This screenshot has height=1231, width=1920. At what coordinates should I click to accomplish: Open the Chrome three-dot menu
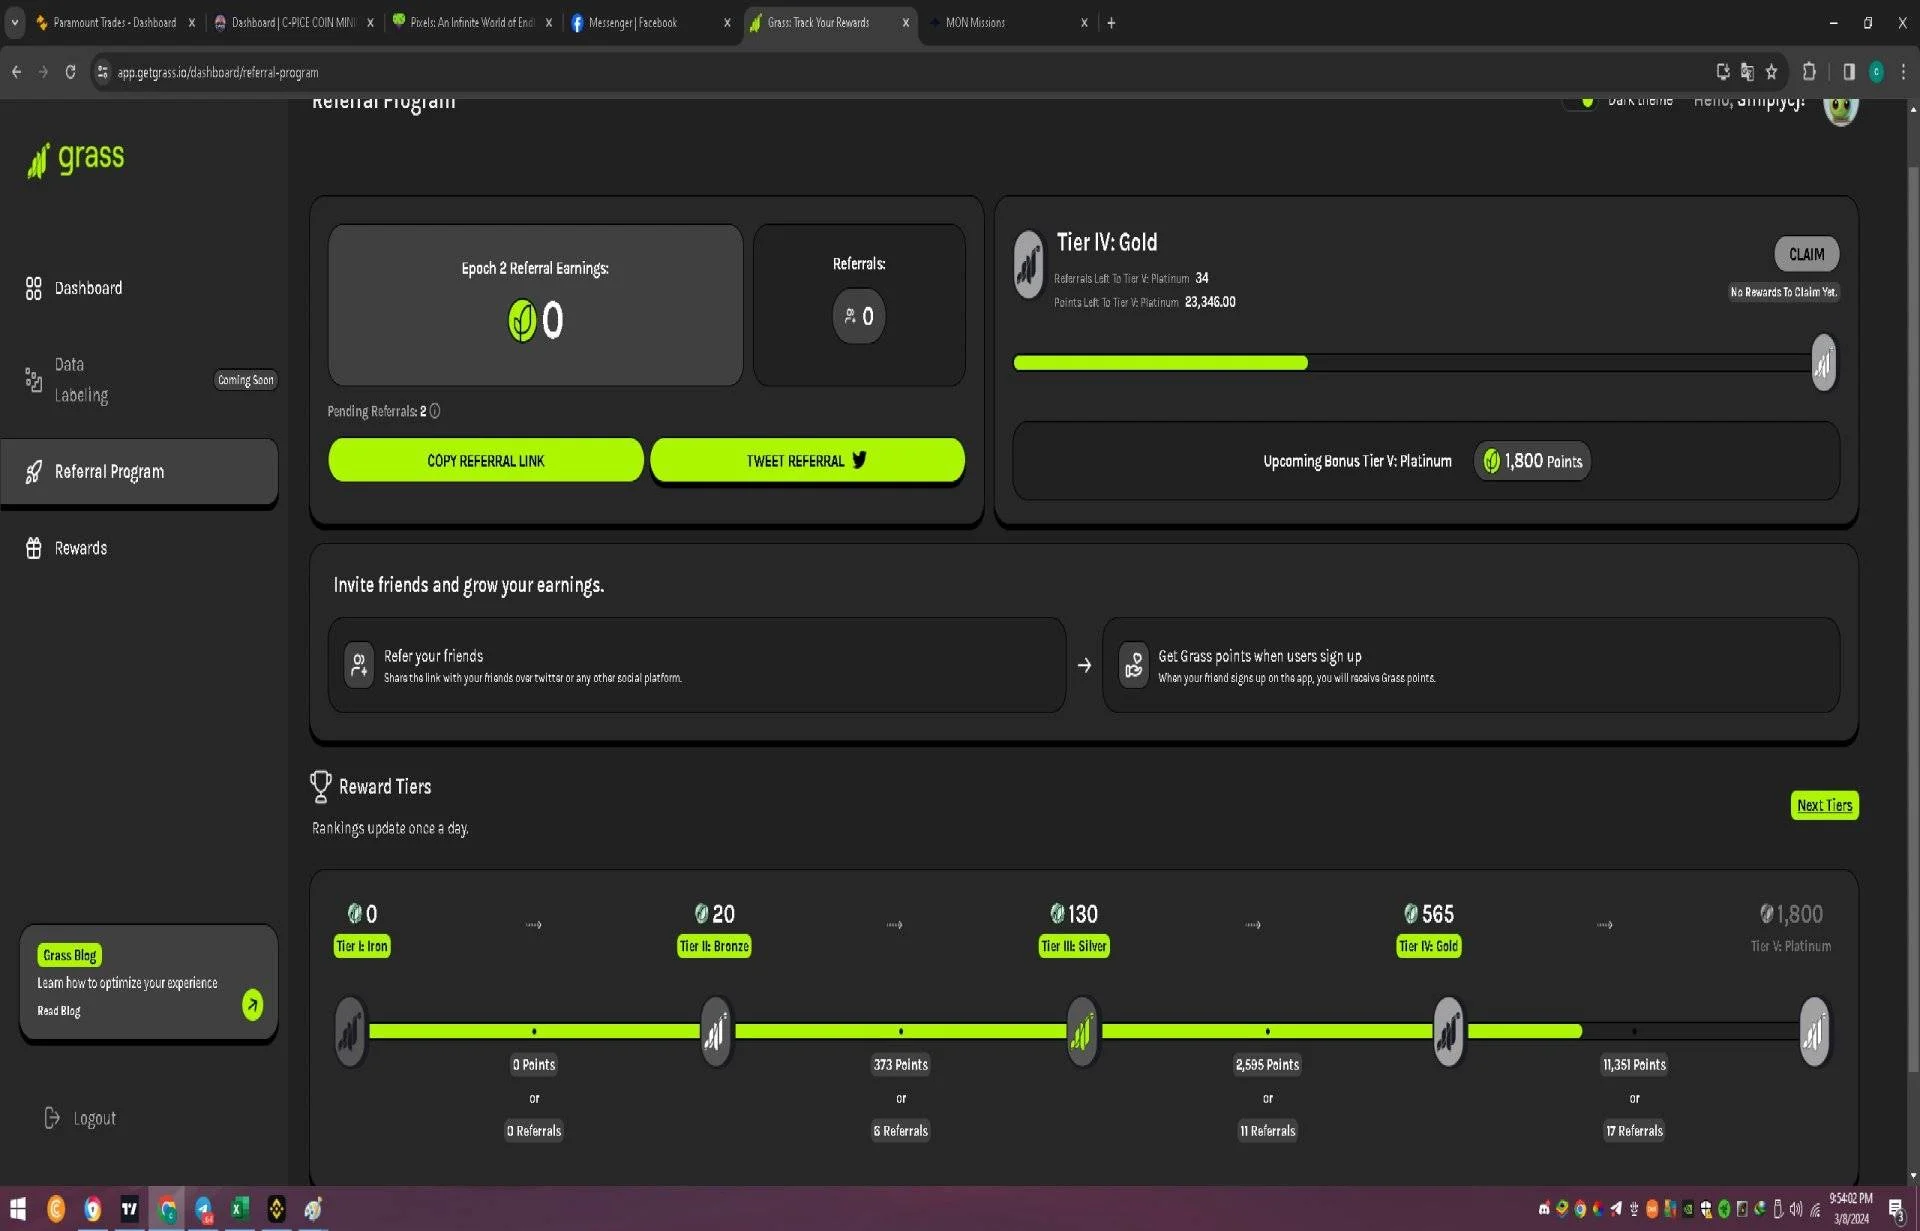1903,72
